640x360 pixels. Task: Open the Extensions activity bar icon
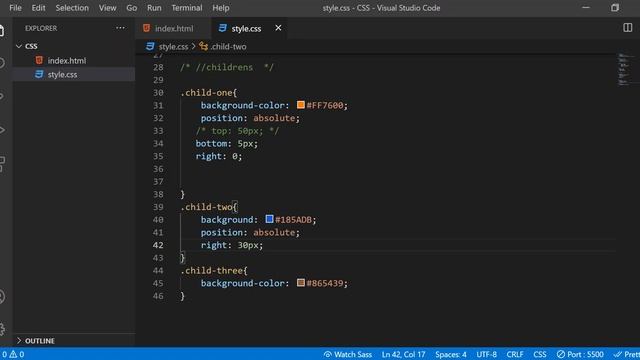pyautogui.click(x=2, y=164)
